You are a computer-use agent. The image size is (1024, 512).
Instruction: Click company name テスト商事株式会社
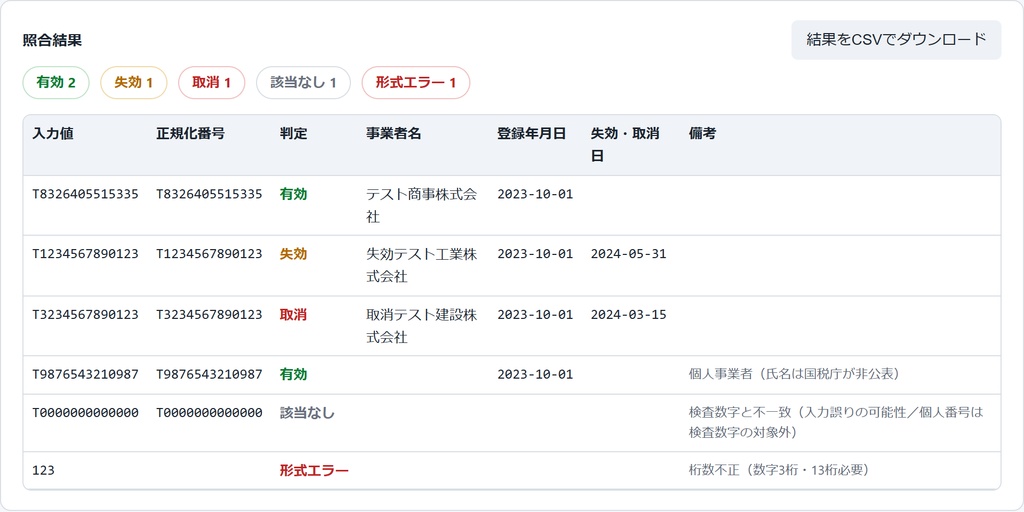(x=422, y=206)
